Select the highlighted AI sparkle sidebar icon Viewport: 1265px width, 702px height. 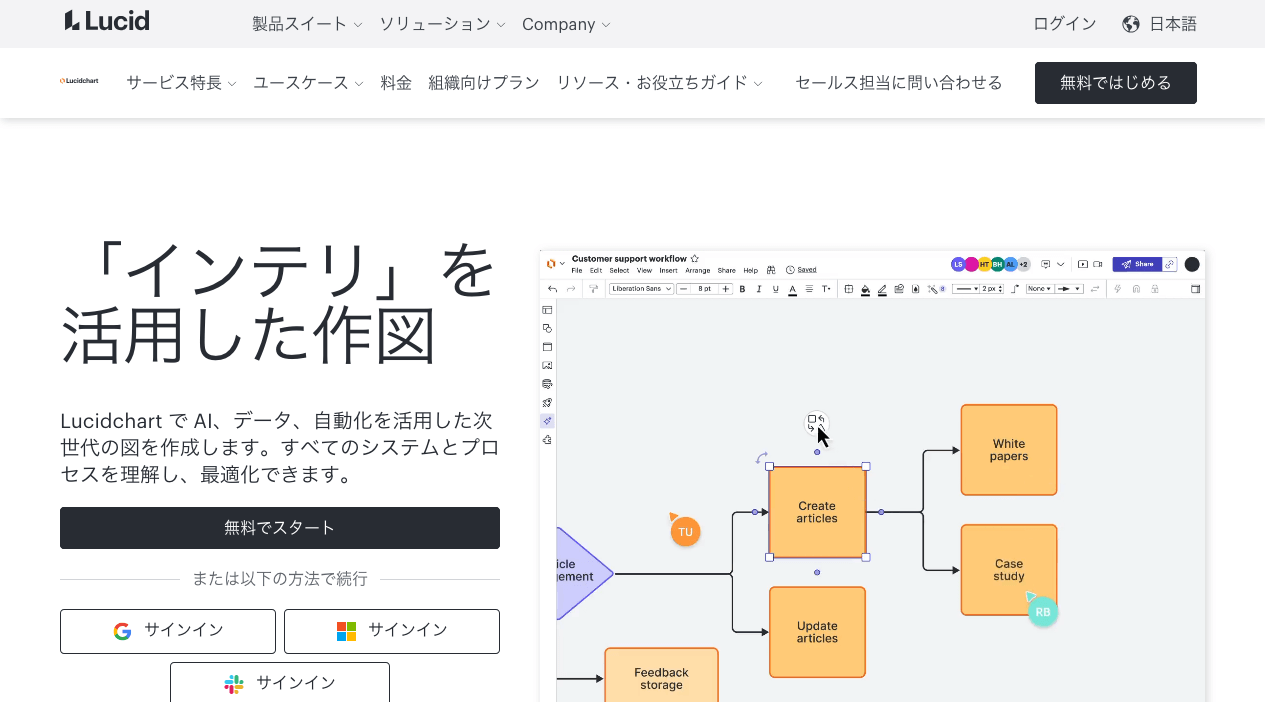click(547, 421)
